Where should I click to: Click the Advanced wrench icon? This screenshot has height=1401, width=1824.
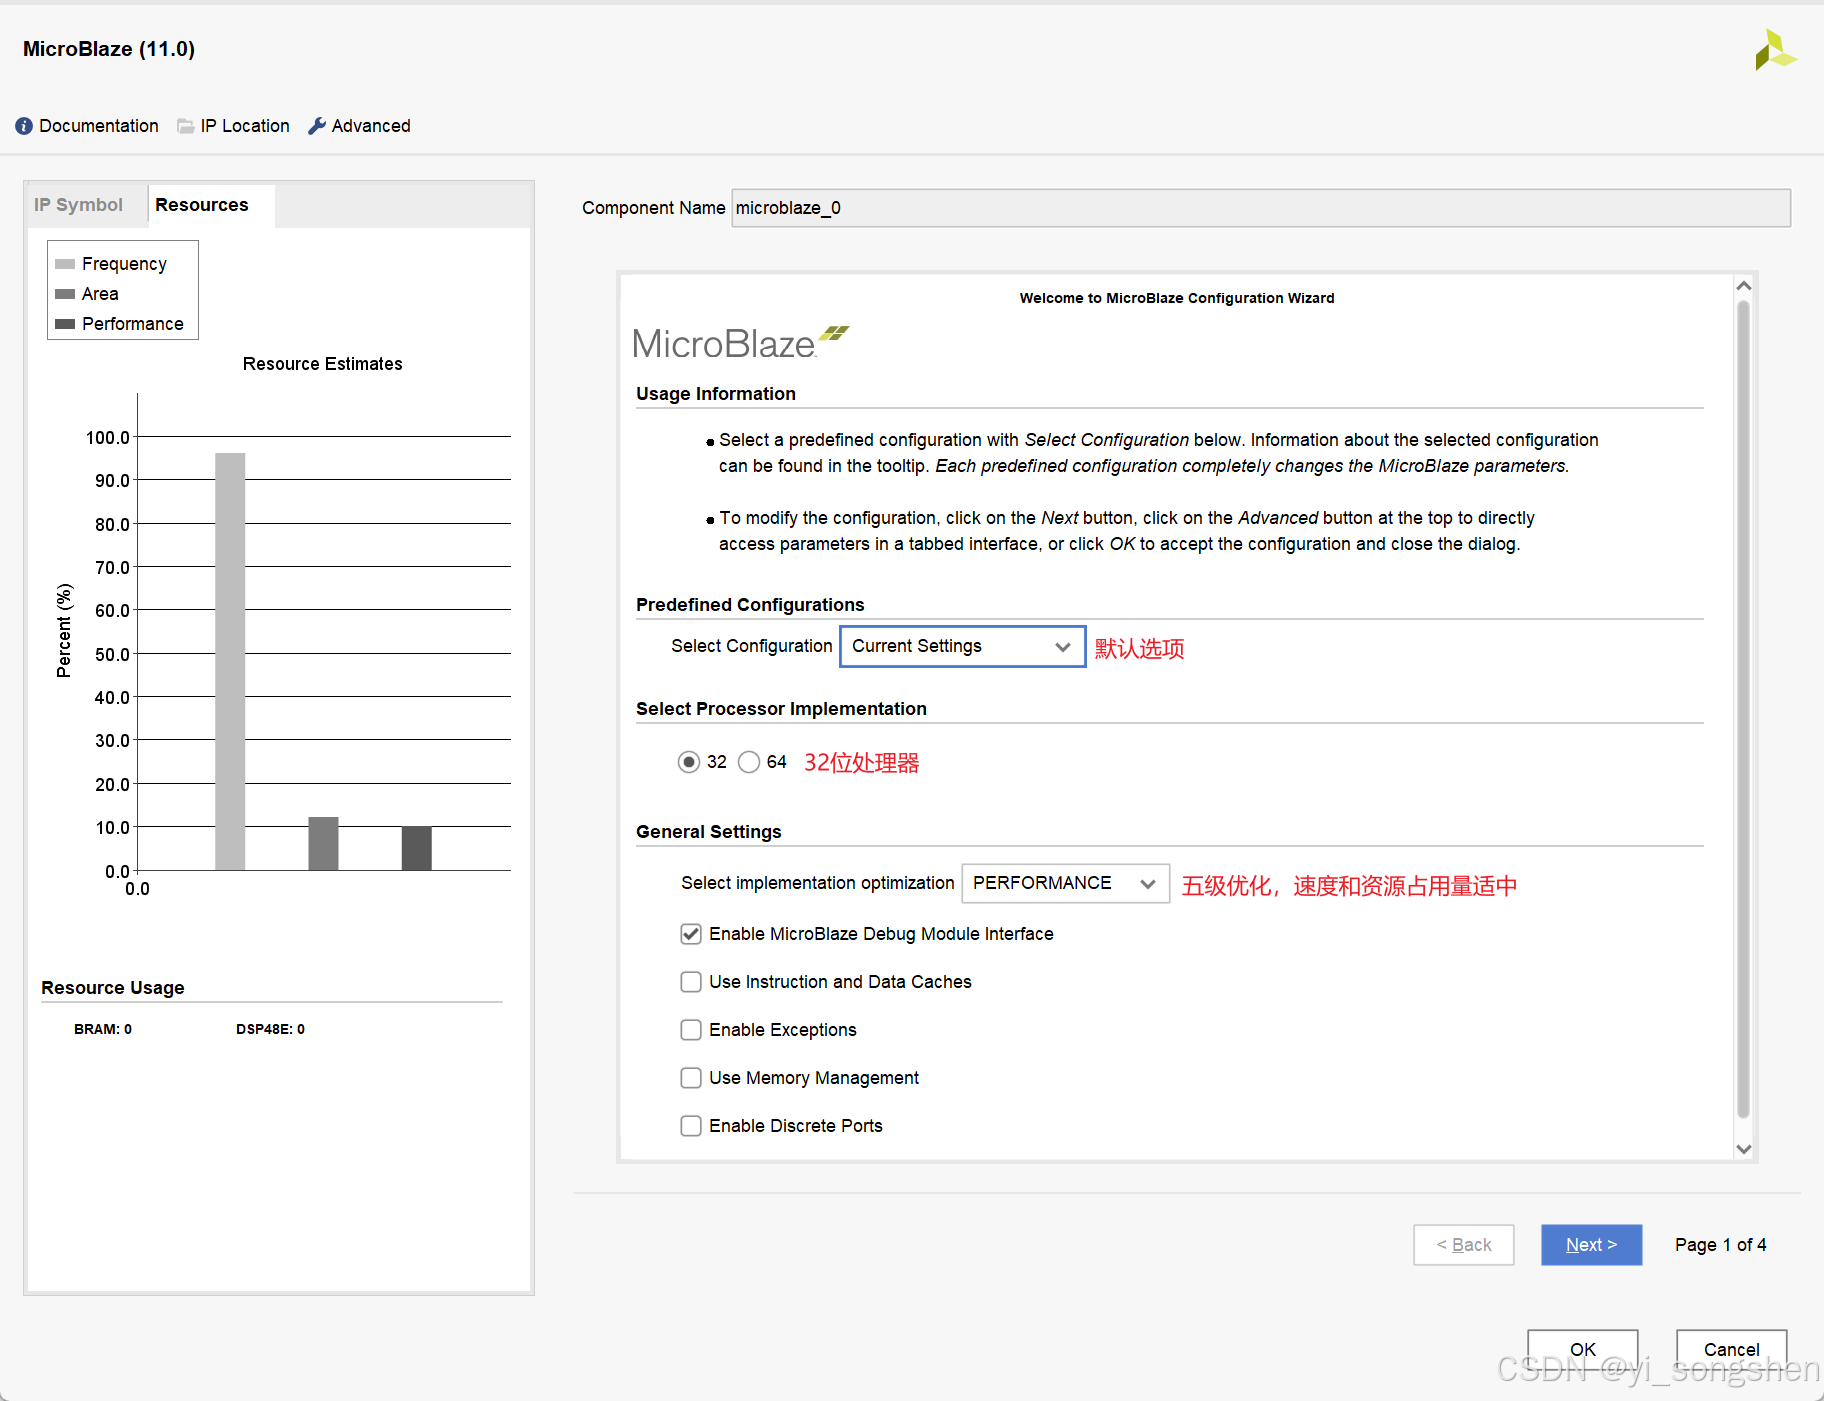(317, 126)
